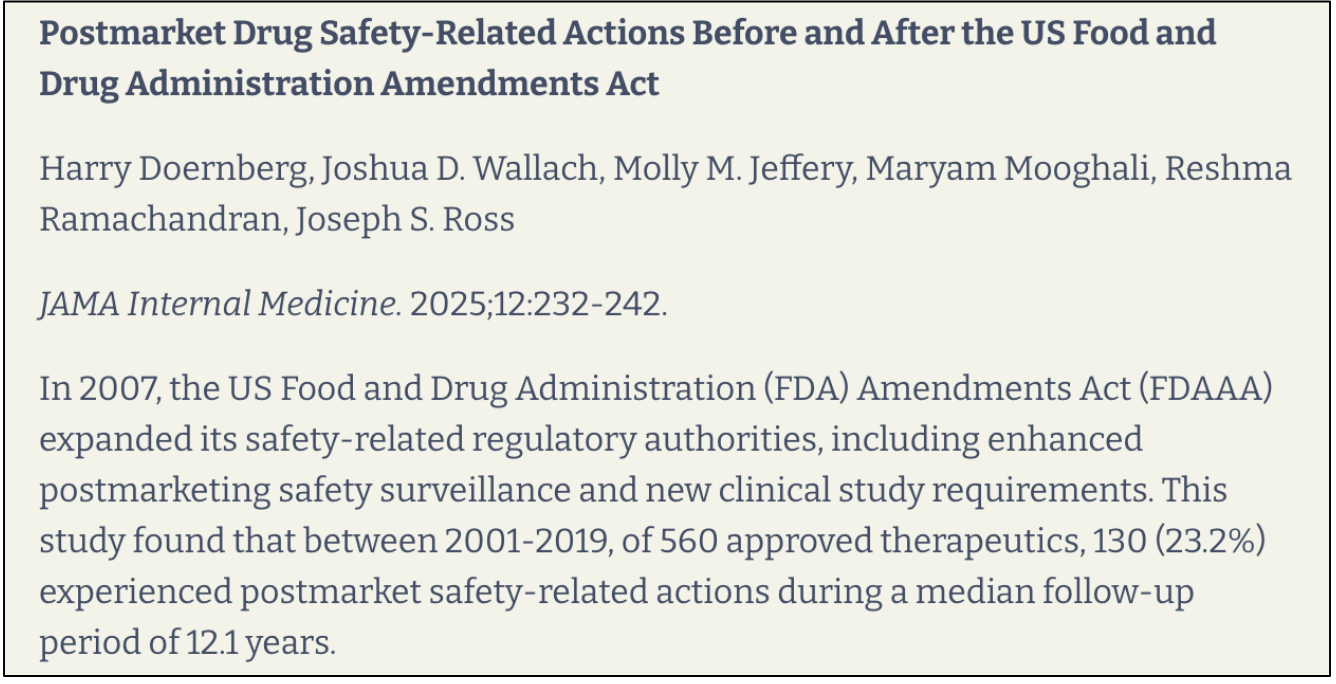Viewport: 1336px width, 684px height.
Task: Open author Joseph S. Ross
Action: [x=405, y=220]
